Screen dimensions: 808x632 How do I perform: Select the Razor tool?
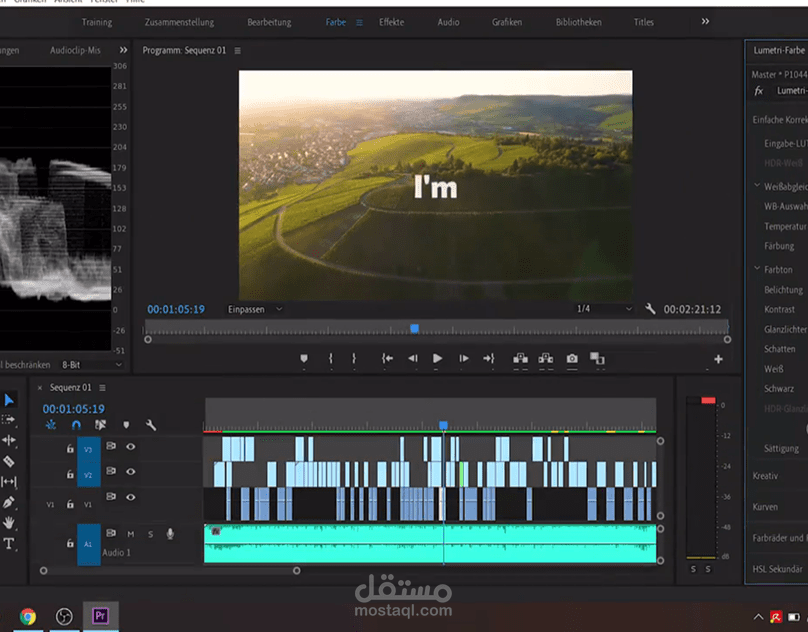[x=8, y=461]
